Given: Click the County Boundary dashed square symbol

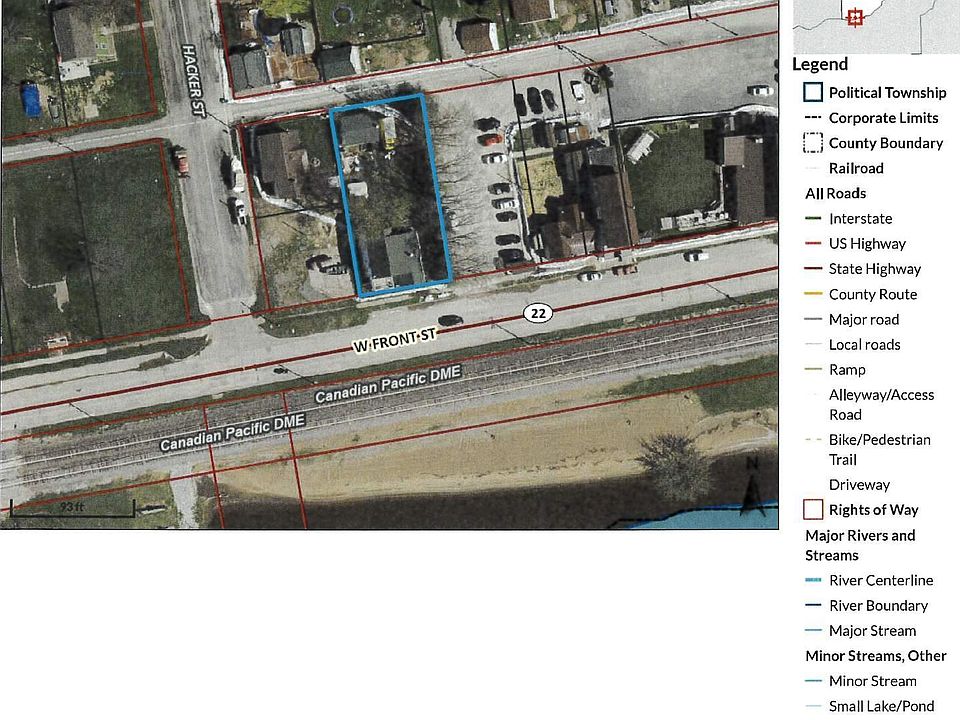Looking at the screenshot, I should (813, 143).
